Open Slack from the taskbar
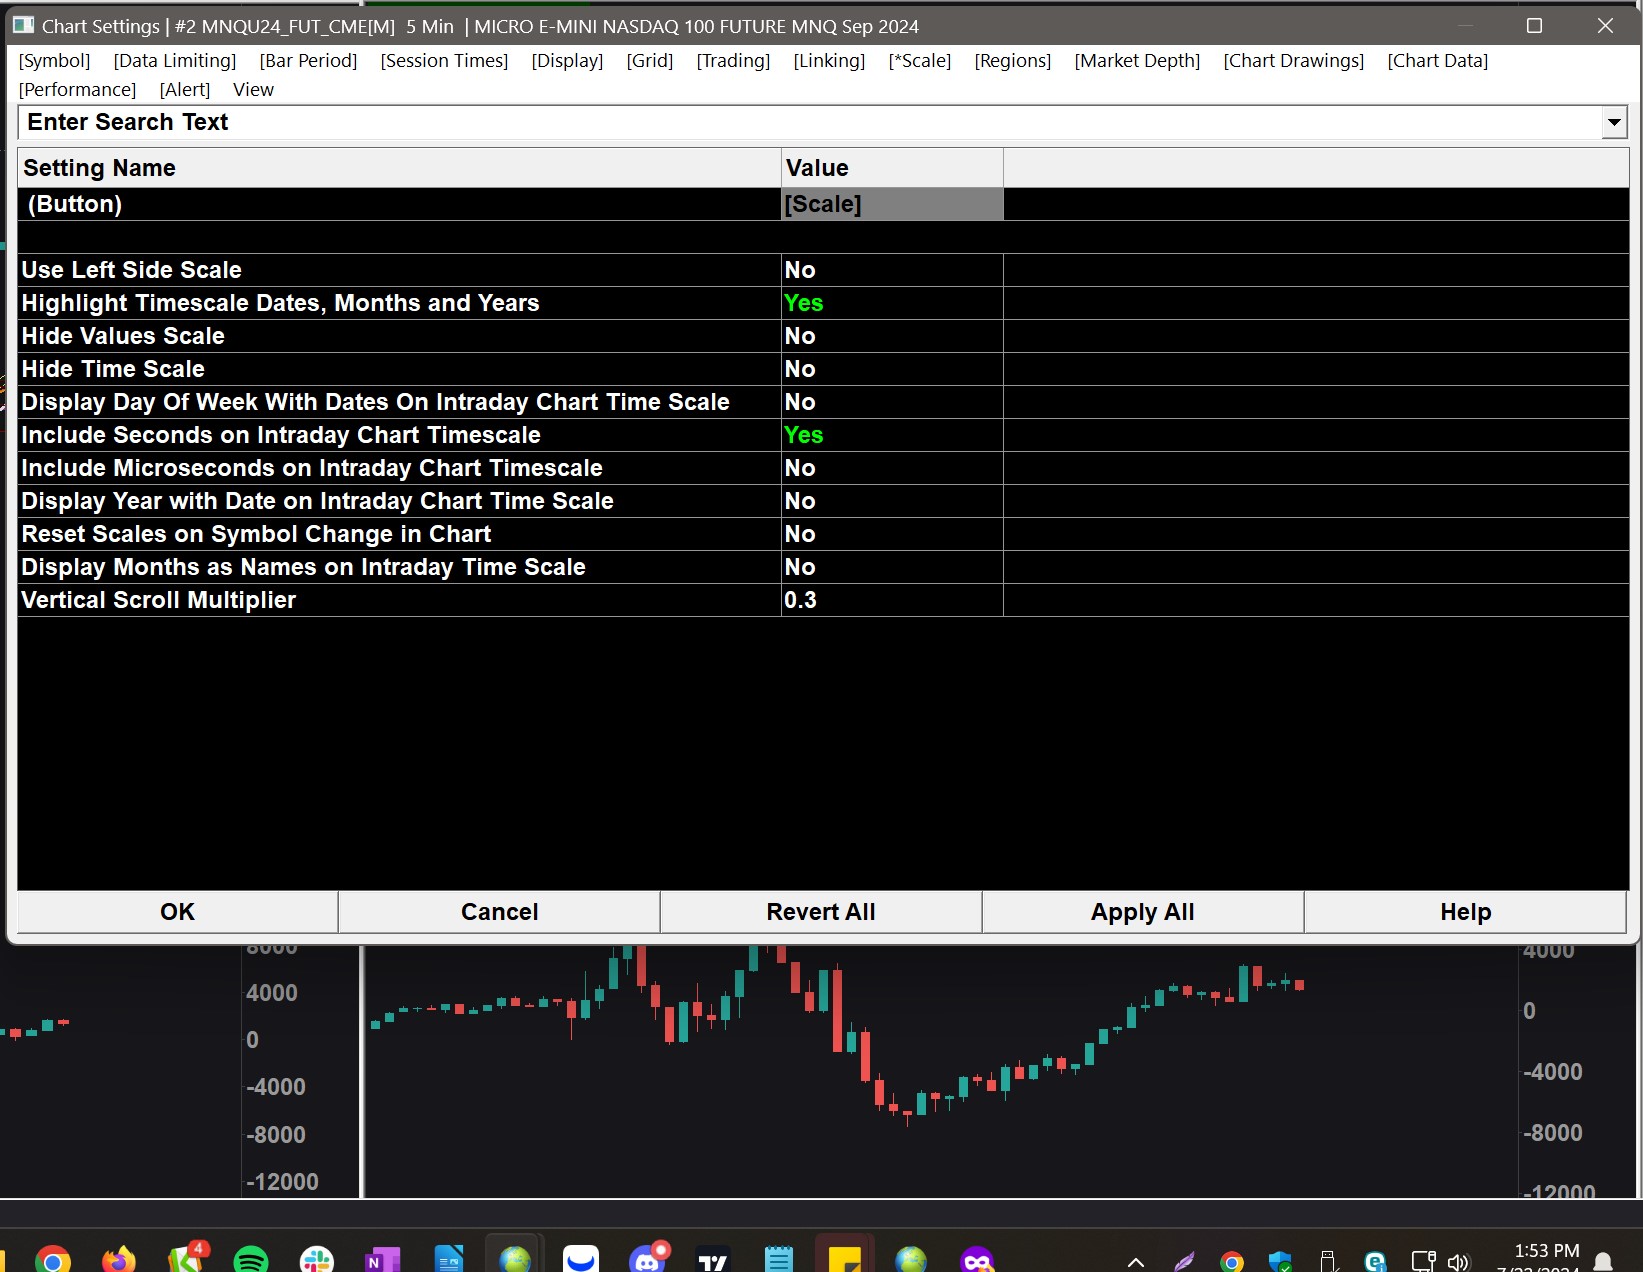Image resolution: width=1643 pixels, height=1272 pixels. pos(317,1259)
